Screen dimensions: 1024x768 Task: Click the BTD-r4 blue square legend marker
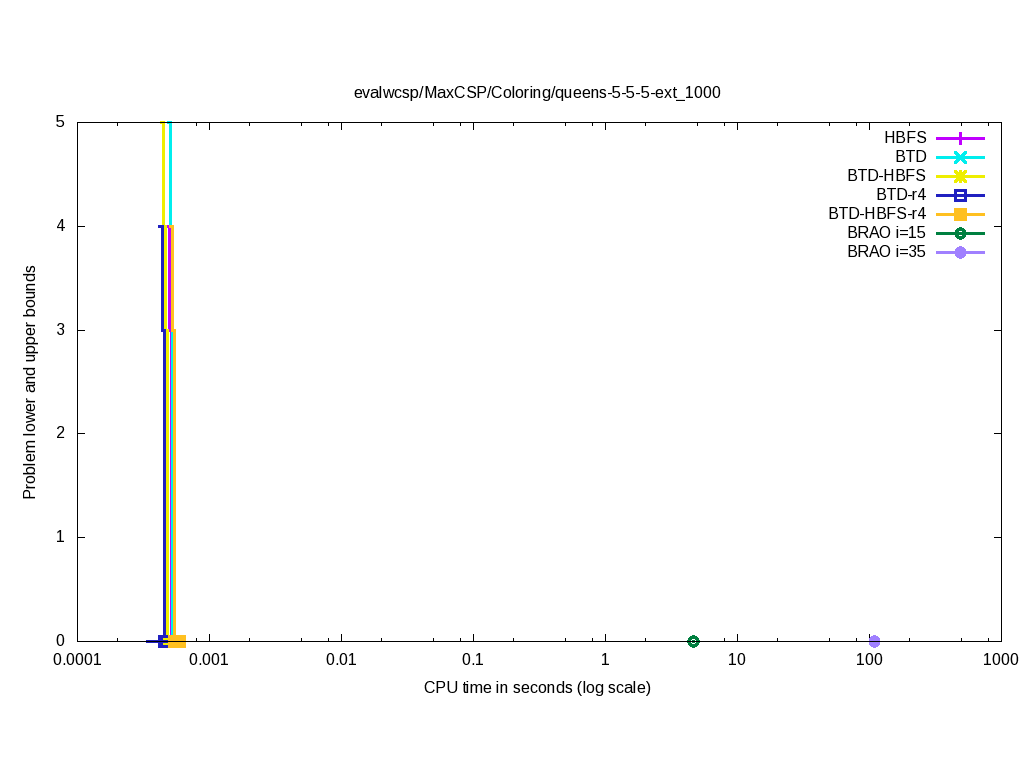click(960, 195)
